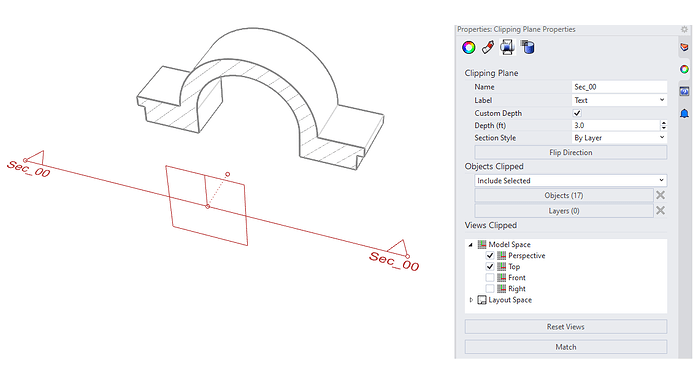
Task: Uncheck the Top view checkbox
Action: tap(490, 267)
